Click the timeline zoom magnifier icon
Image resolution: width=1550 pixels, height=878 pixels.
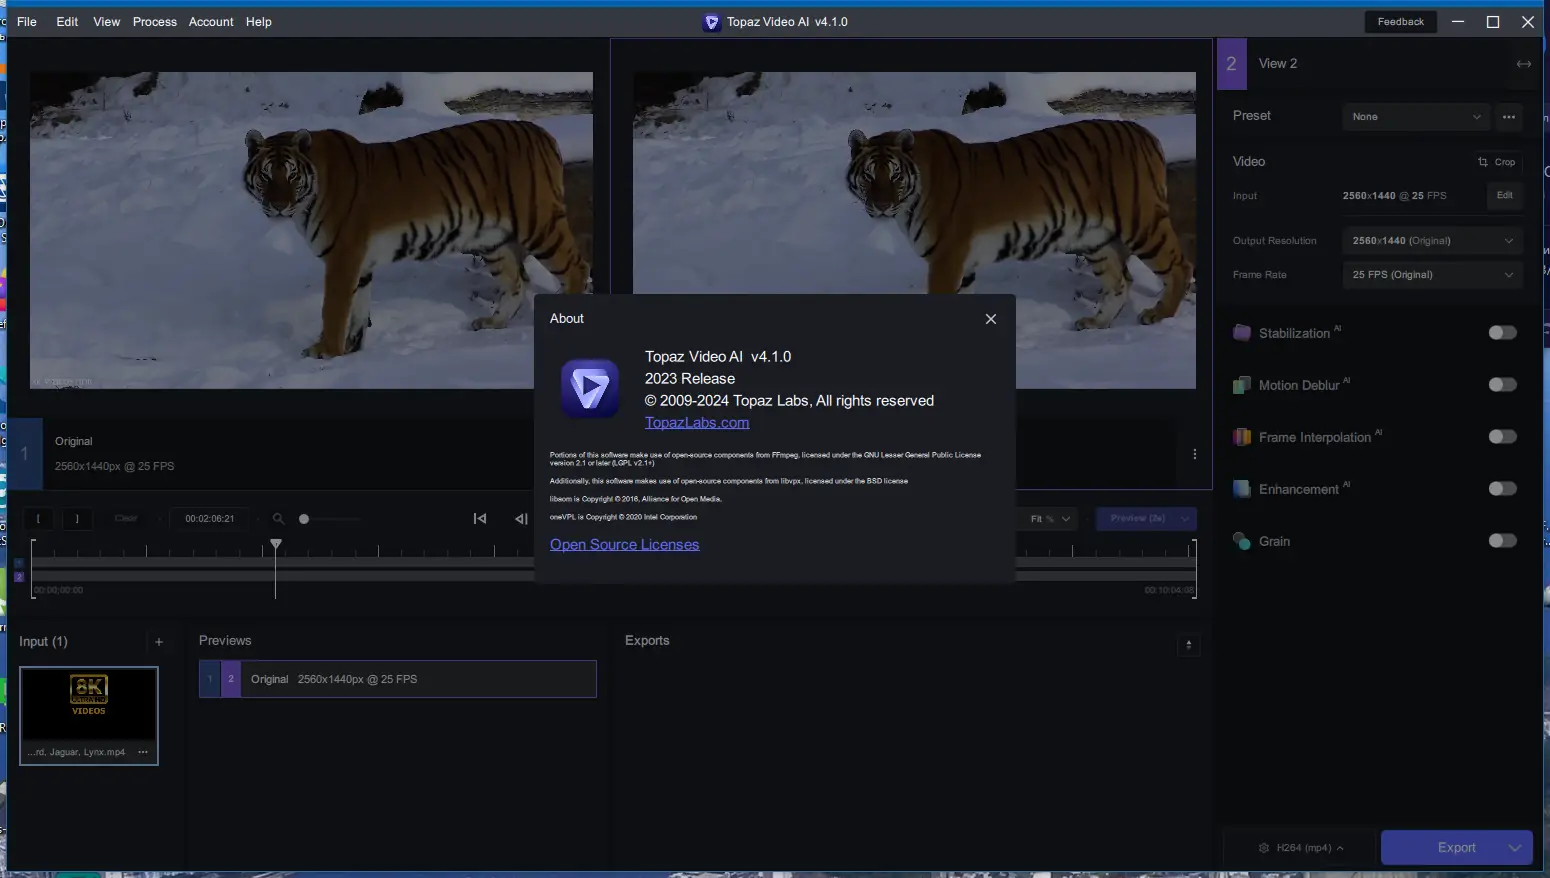(x=278, y=519)
